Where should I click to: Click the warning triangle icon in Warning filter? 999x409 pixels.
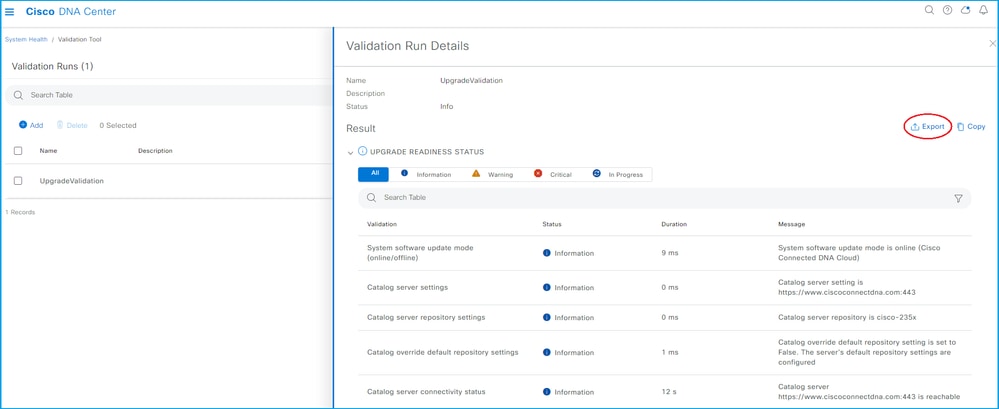point(476,173)
